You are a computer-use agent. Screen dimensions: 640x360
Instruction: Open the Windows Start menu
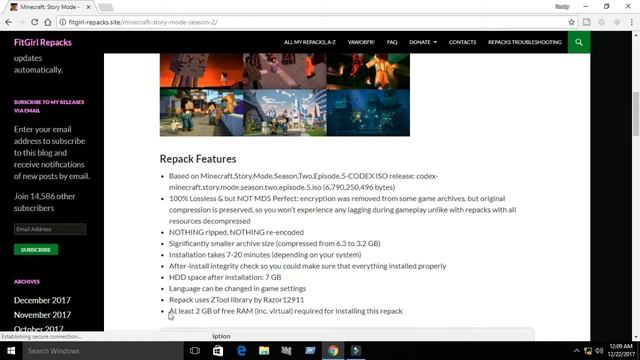11,351
